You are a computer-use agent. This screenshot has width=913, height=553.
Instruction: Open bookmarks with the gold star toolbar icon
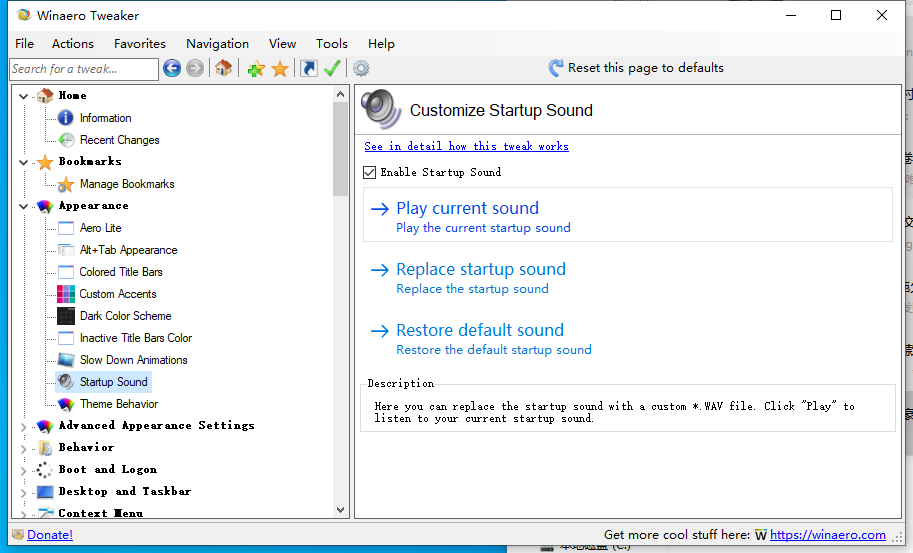point(280,69)
